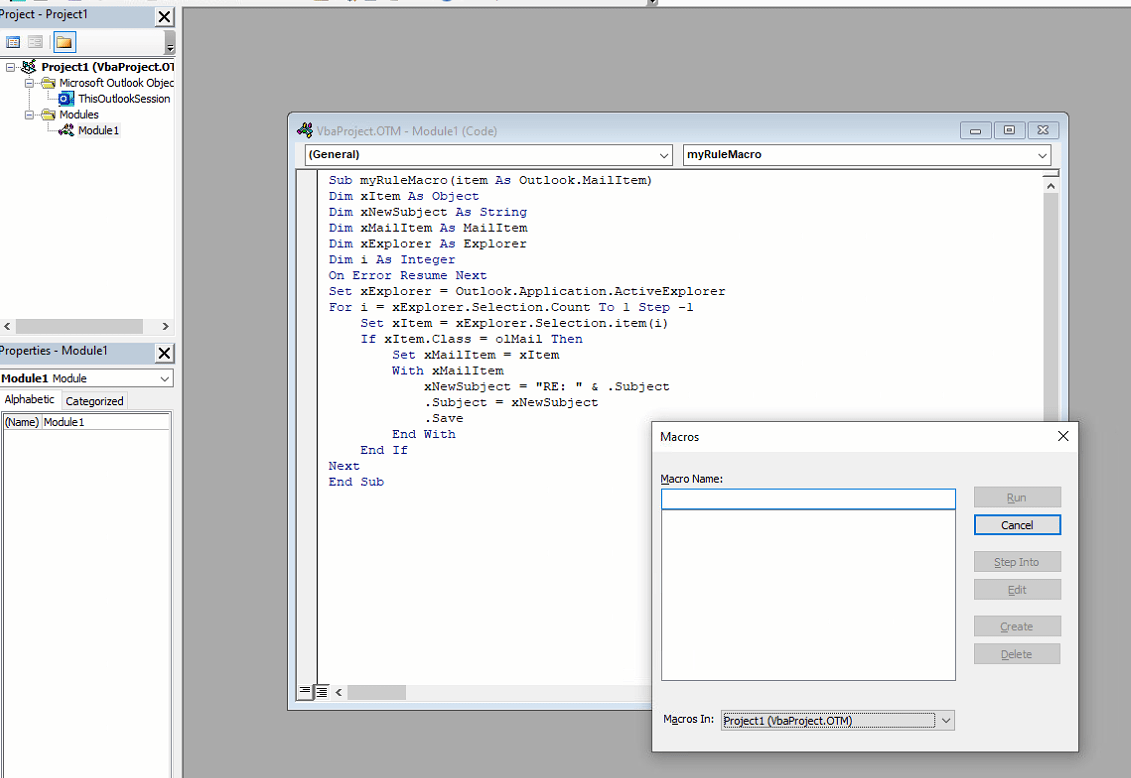Screen dimensions: 1131x778
Task: Cancel the Macros dialog
Action: tap(1017, 525)
